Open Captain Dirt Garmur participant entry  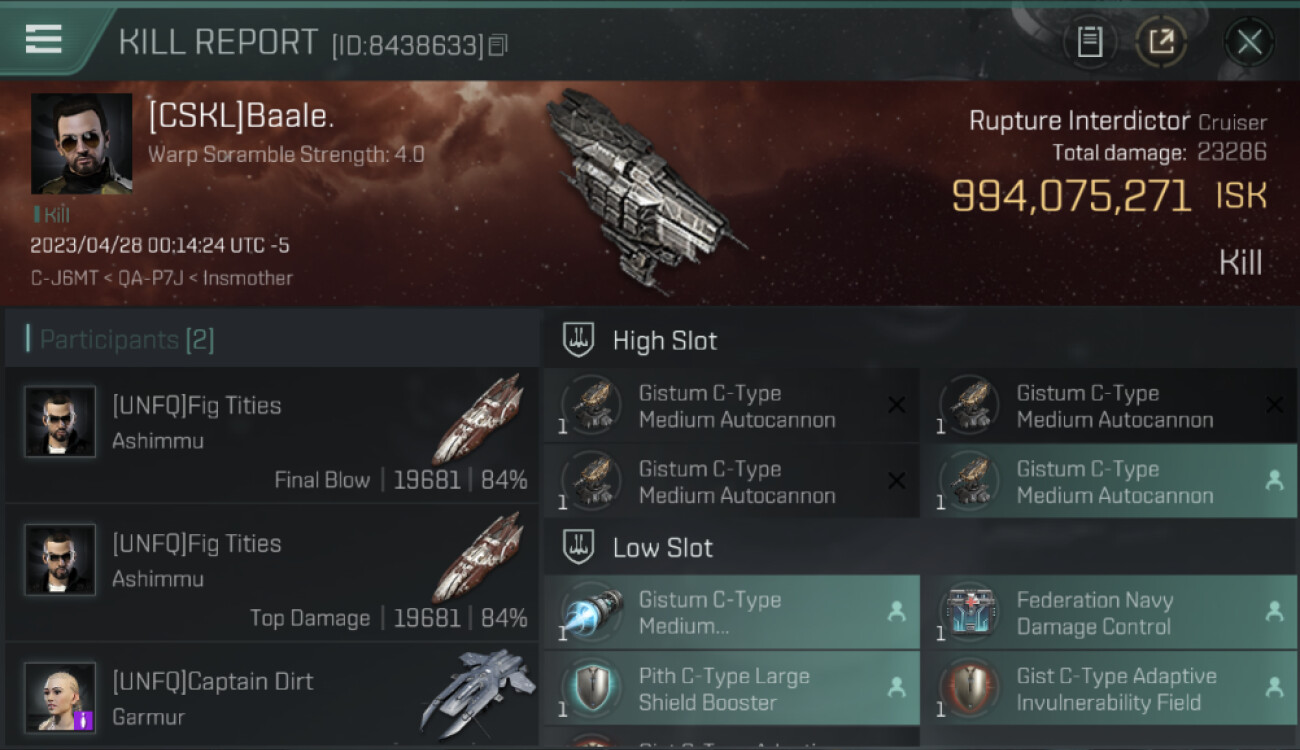[272, 696]
